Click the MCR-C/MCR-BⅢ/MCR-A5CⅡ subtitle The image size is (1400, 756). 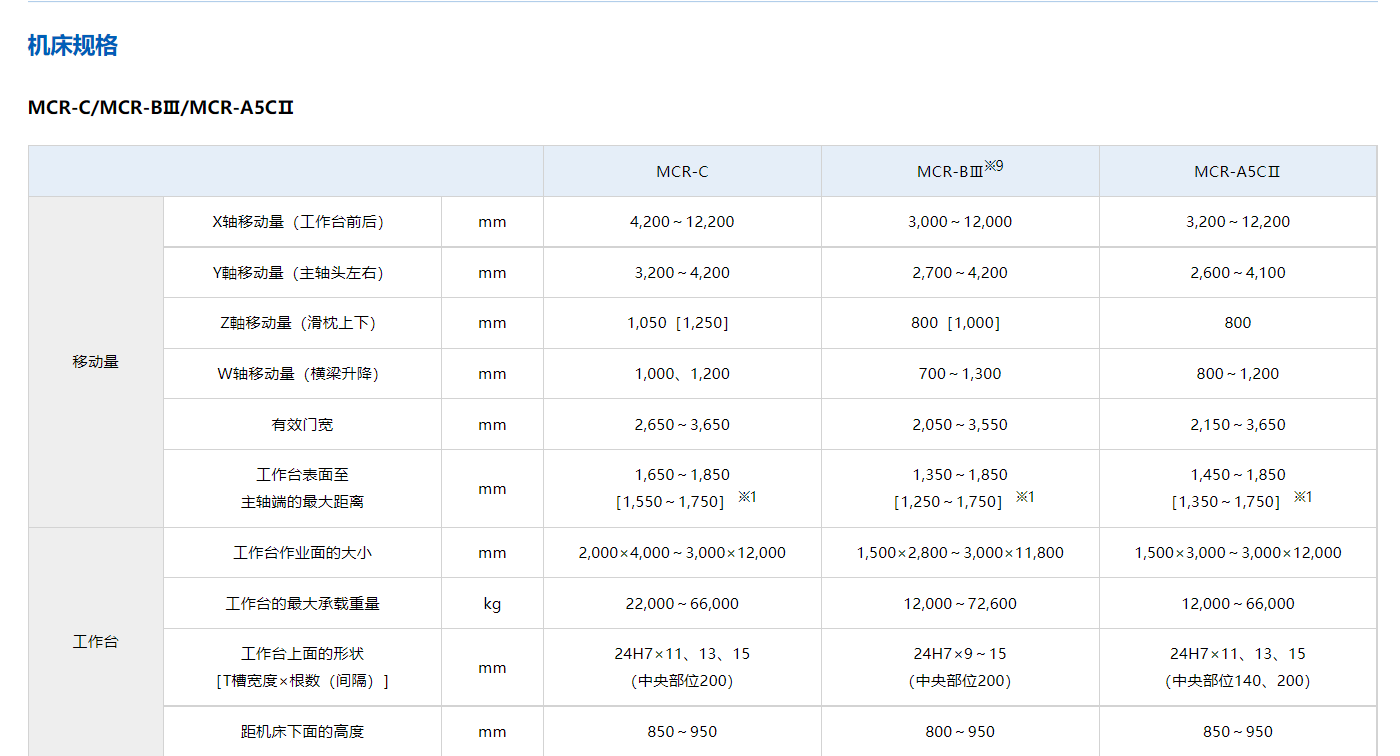(x=160, y=108)
